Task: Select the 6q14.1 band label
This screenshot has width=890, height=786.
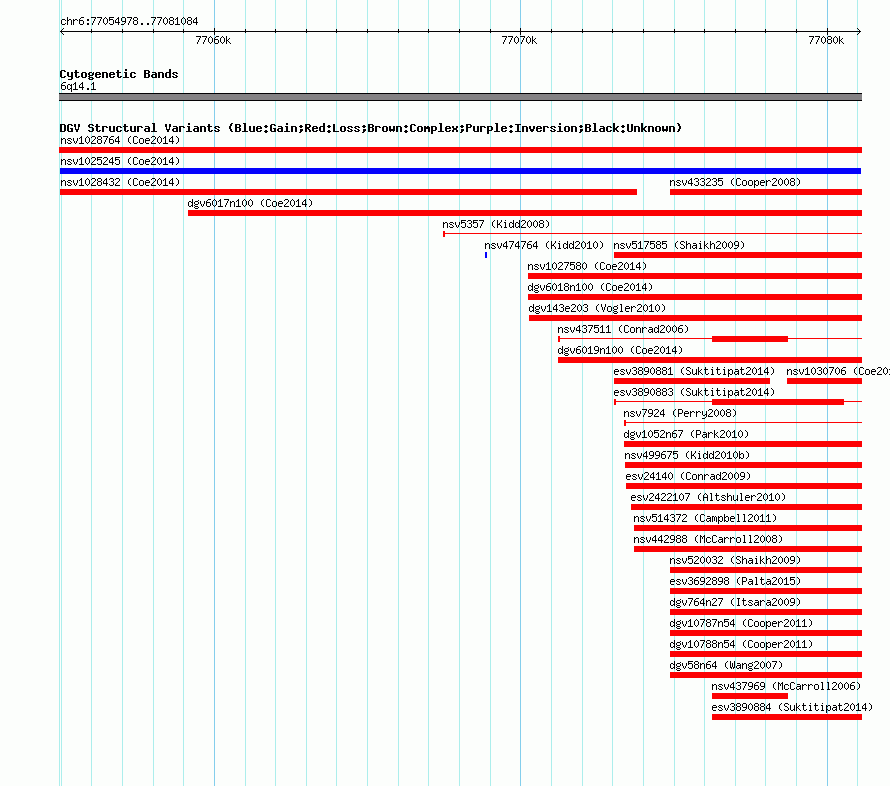Action: tap(78, 86)
